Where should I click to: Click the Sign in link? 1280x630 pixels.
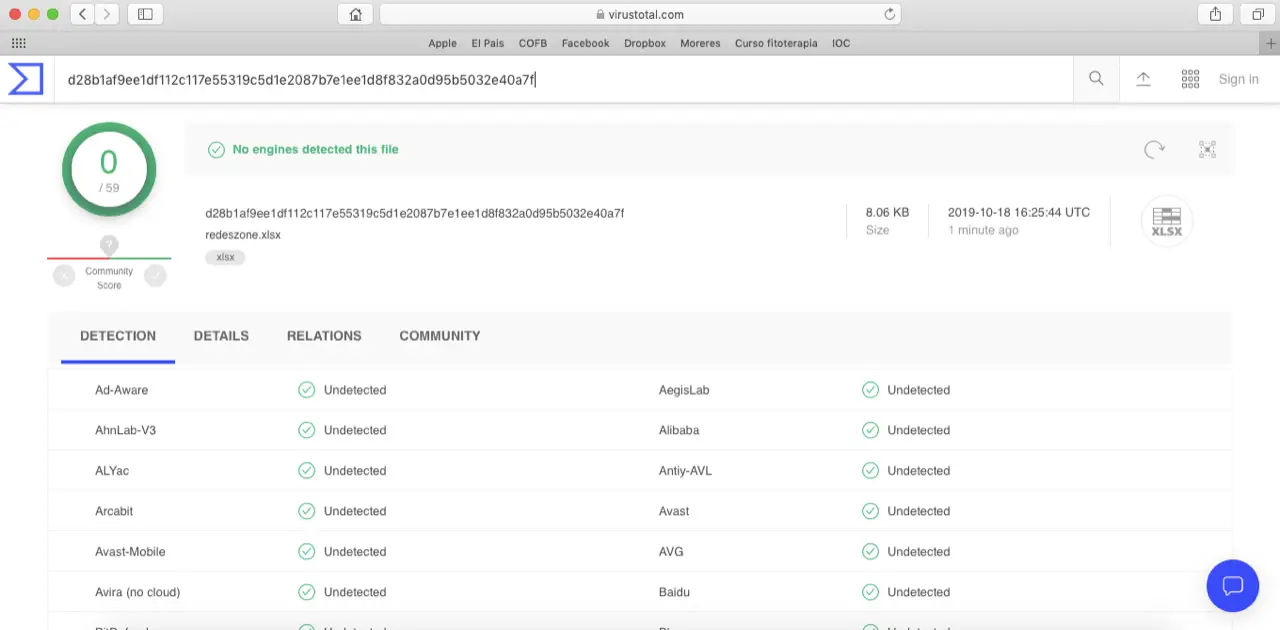(1238, 79)
